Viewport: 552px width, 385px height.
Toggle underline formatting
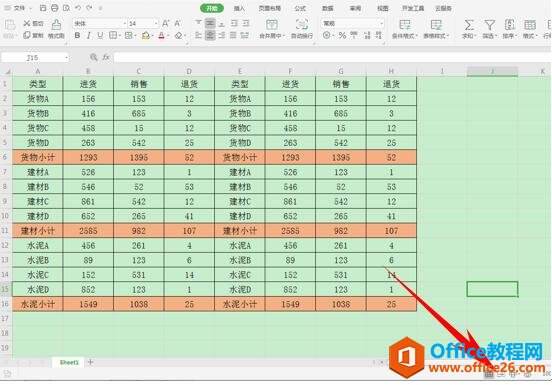[x=100, y=35]
